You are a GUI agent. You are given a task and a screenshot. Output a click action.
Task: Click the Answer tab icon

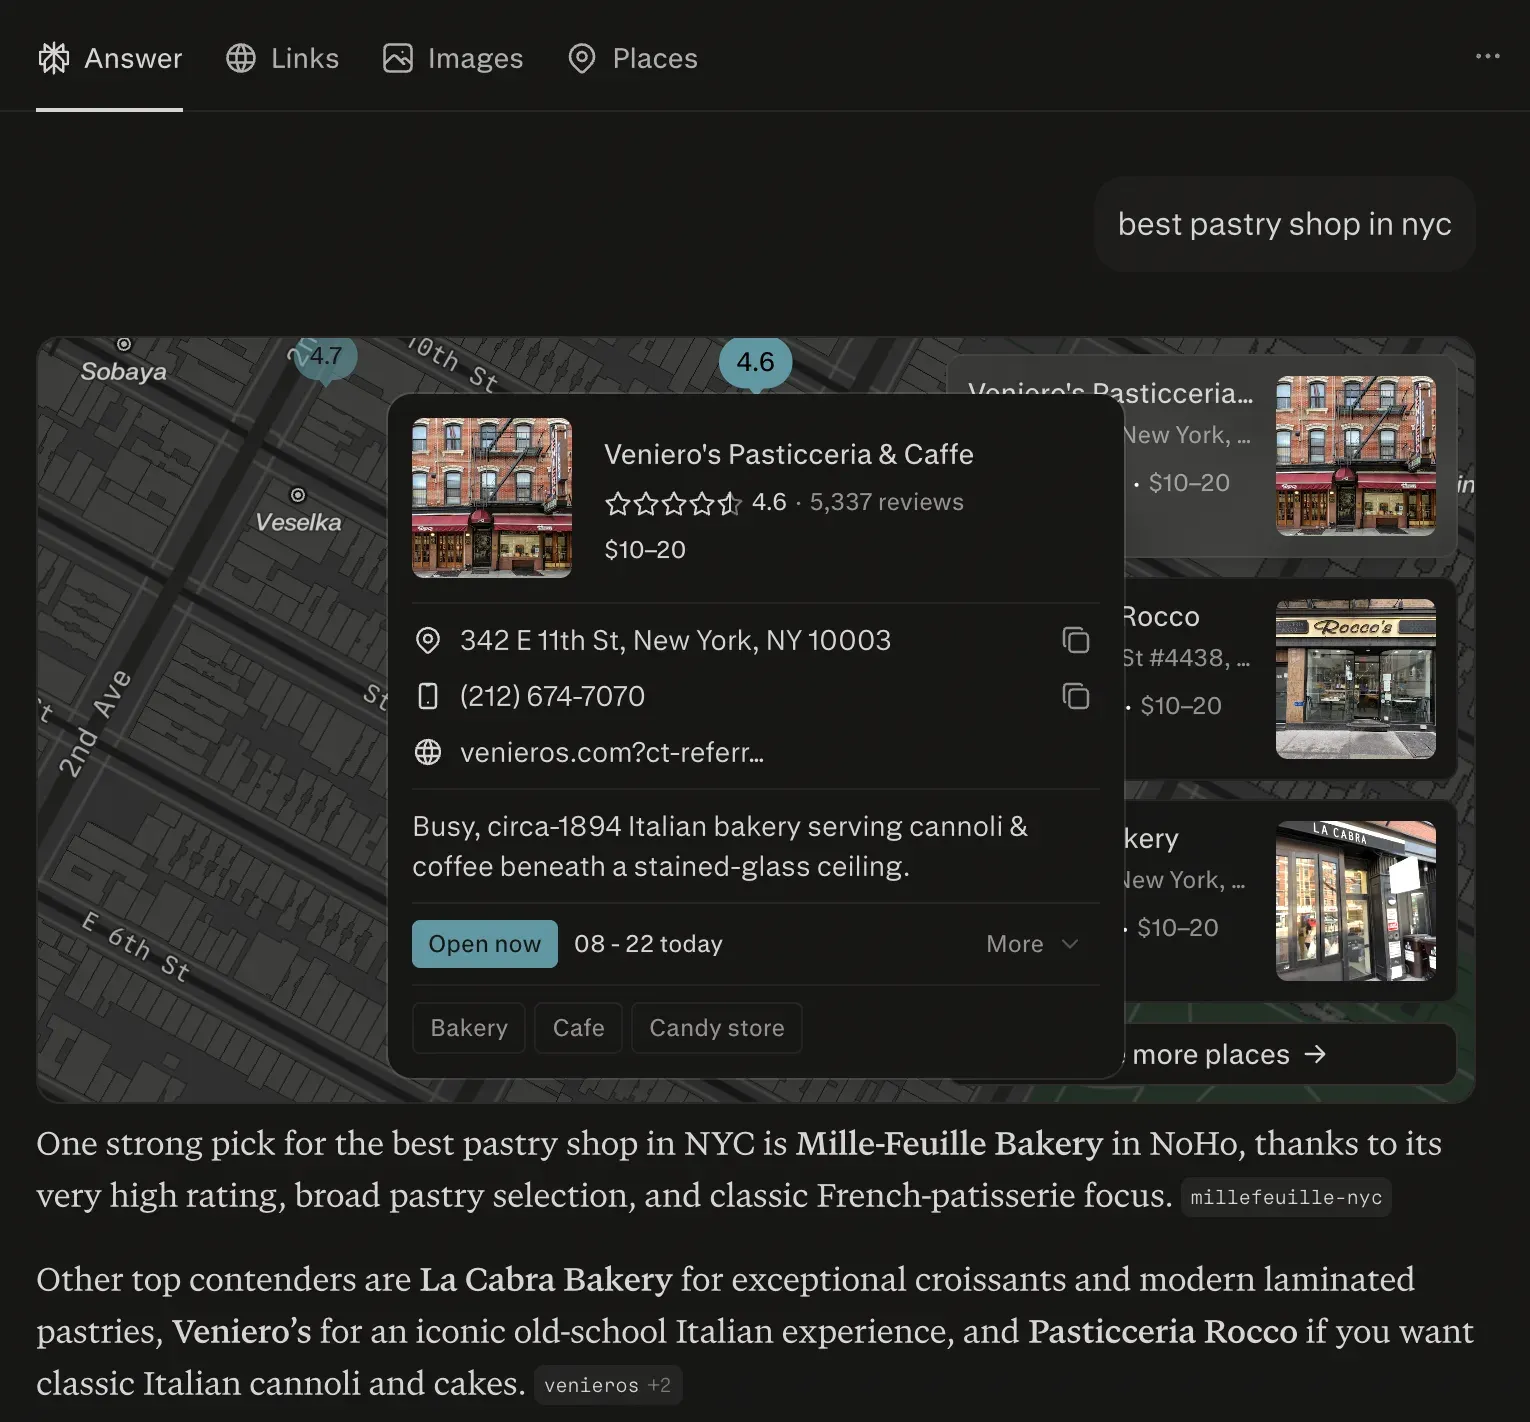pos(54,58)
